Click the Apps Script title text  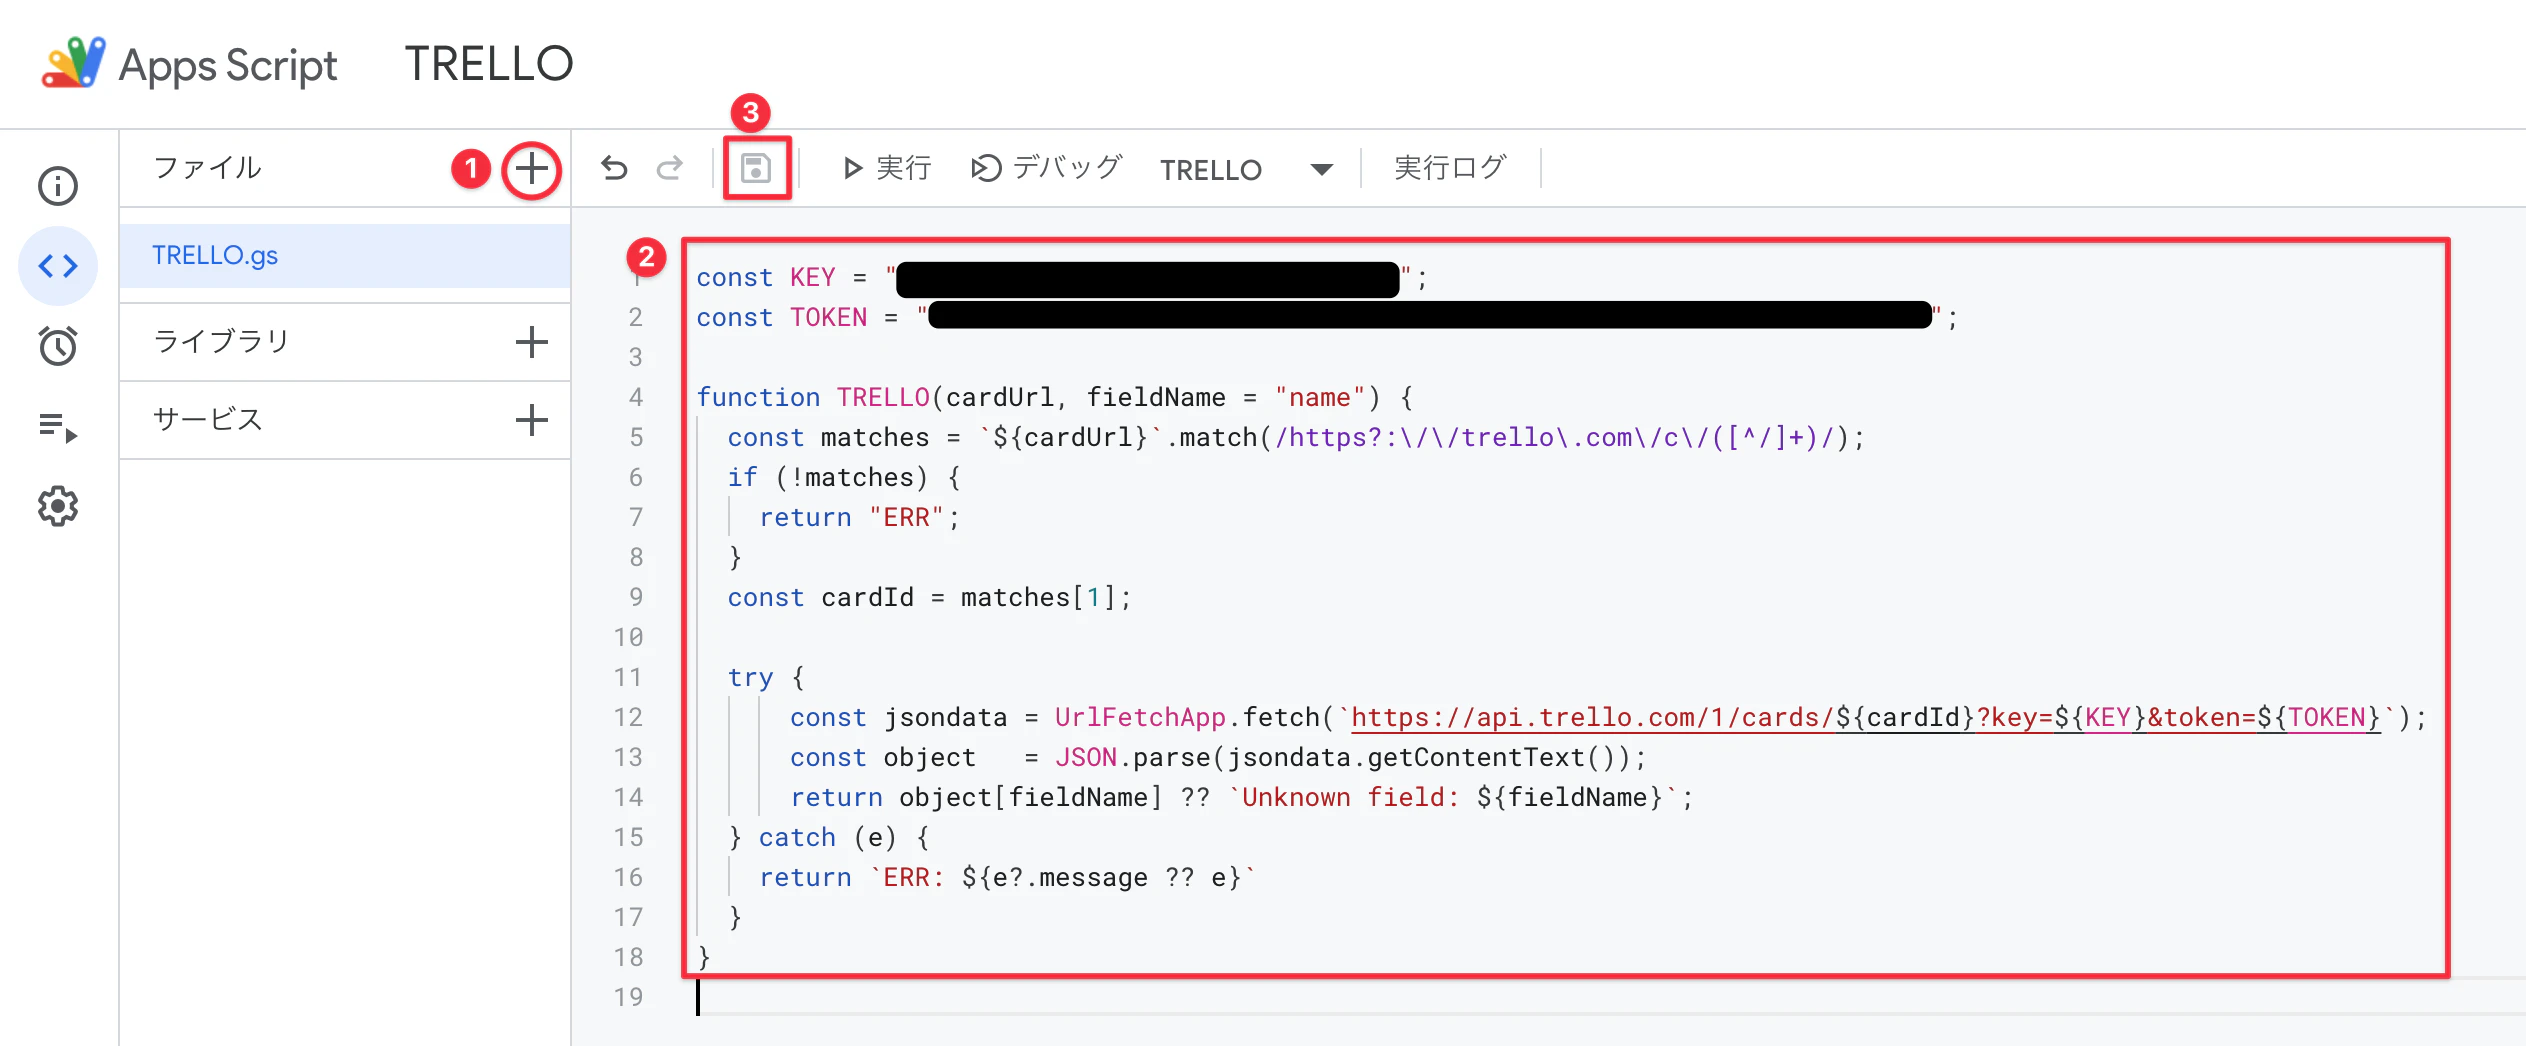228,66
